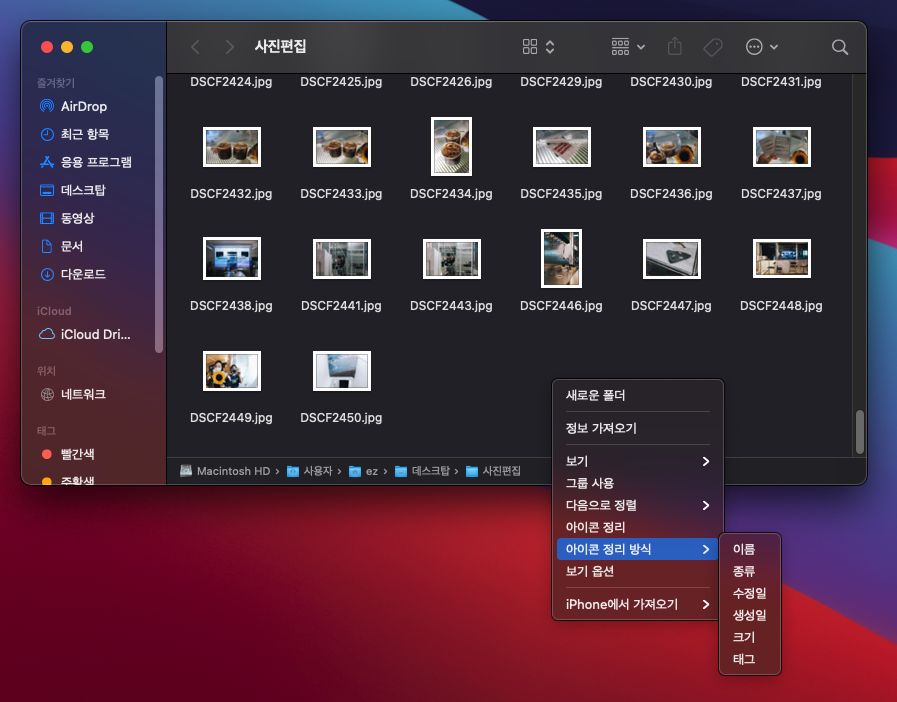The height and width of the screenshot is (702, 897).
Task: Click Macintosh HD in the path bar
Action: pyautogui.click(x=225, y=471)
